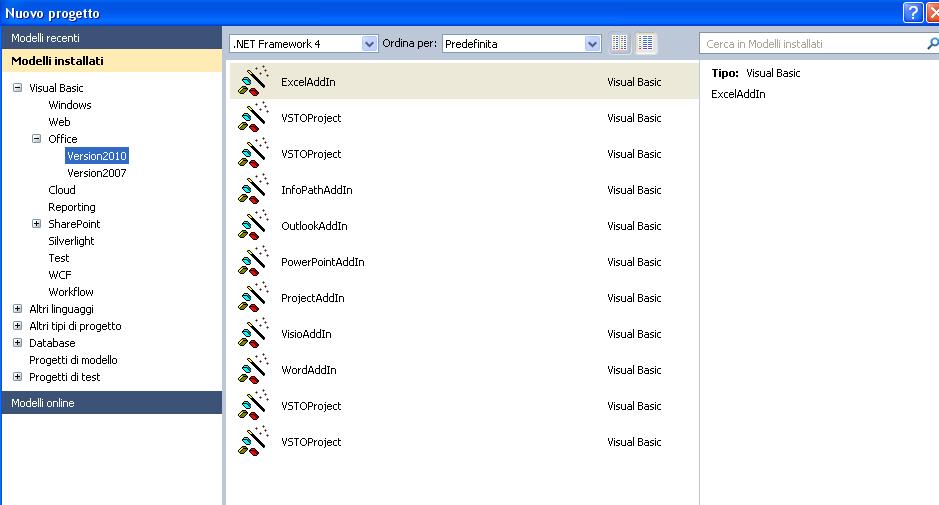Select the Cloud category

62,190
